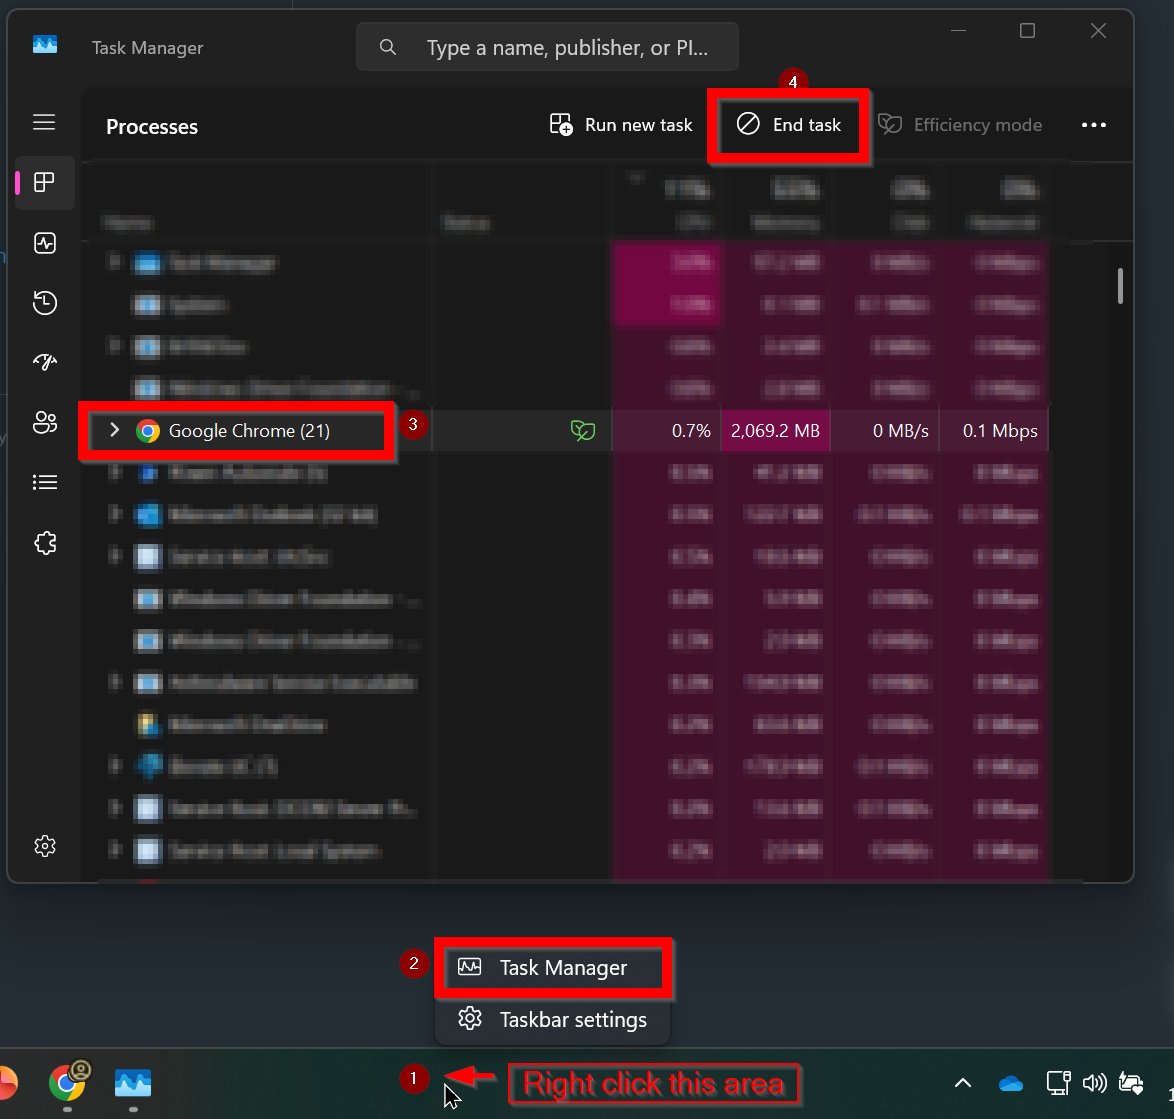Click the Task Manager icon on the taskbar
The height and width of the screenshot is (1119, 1174).
[133, 1082]
